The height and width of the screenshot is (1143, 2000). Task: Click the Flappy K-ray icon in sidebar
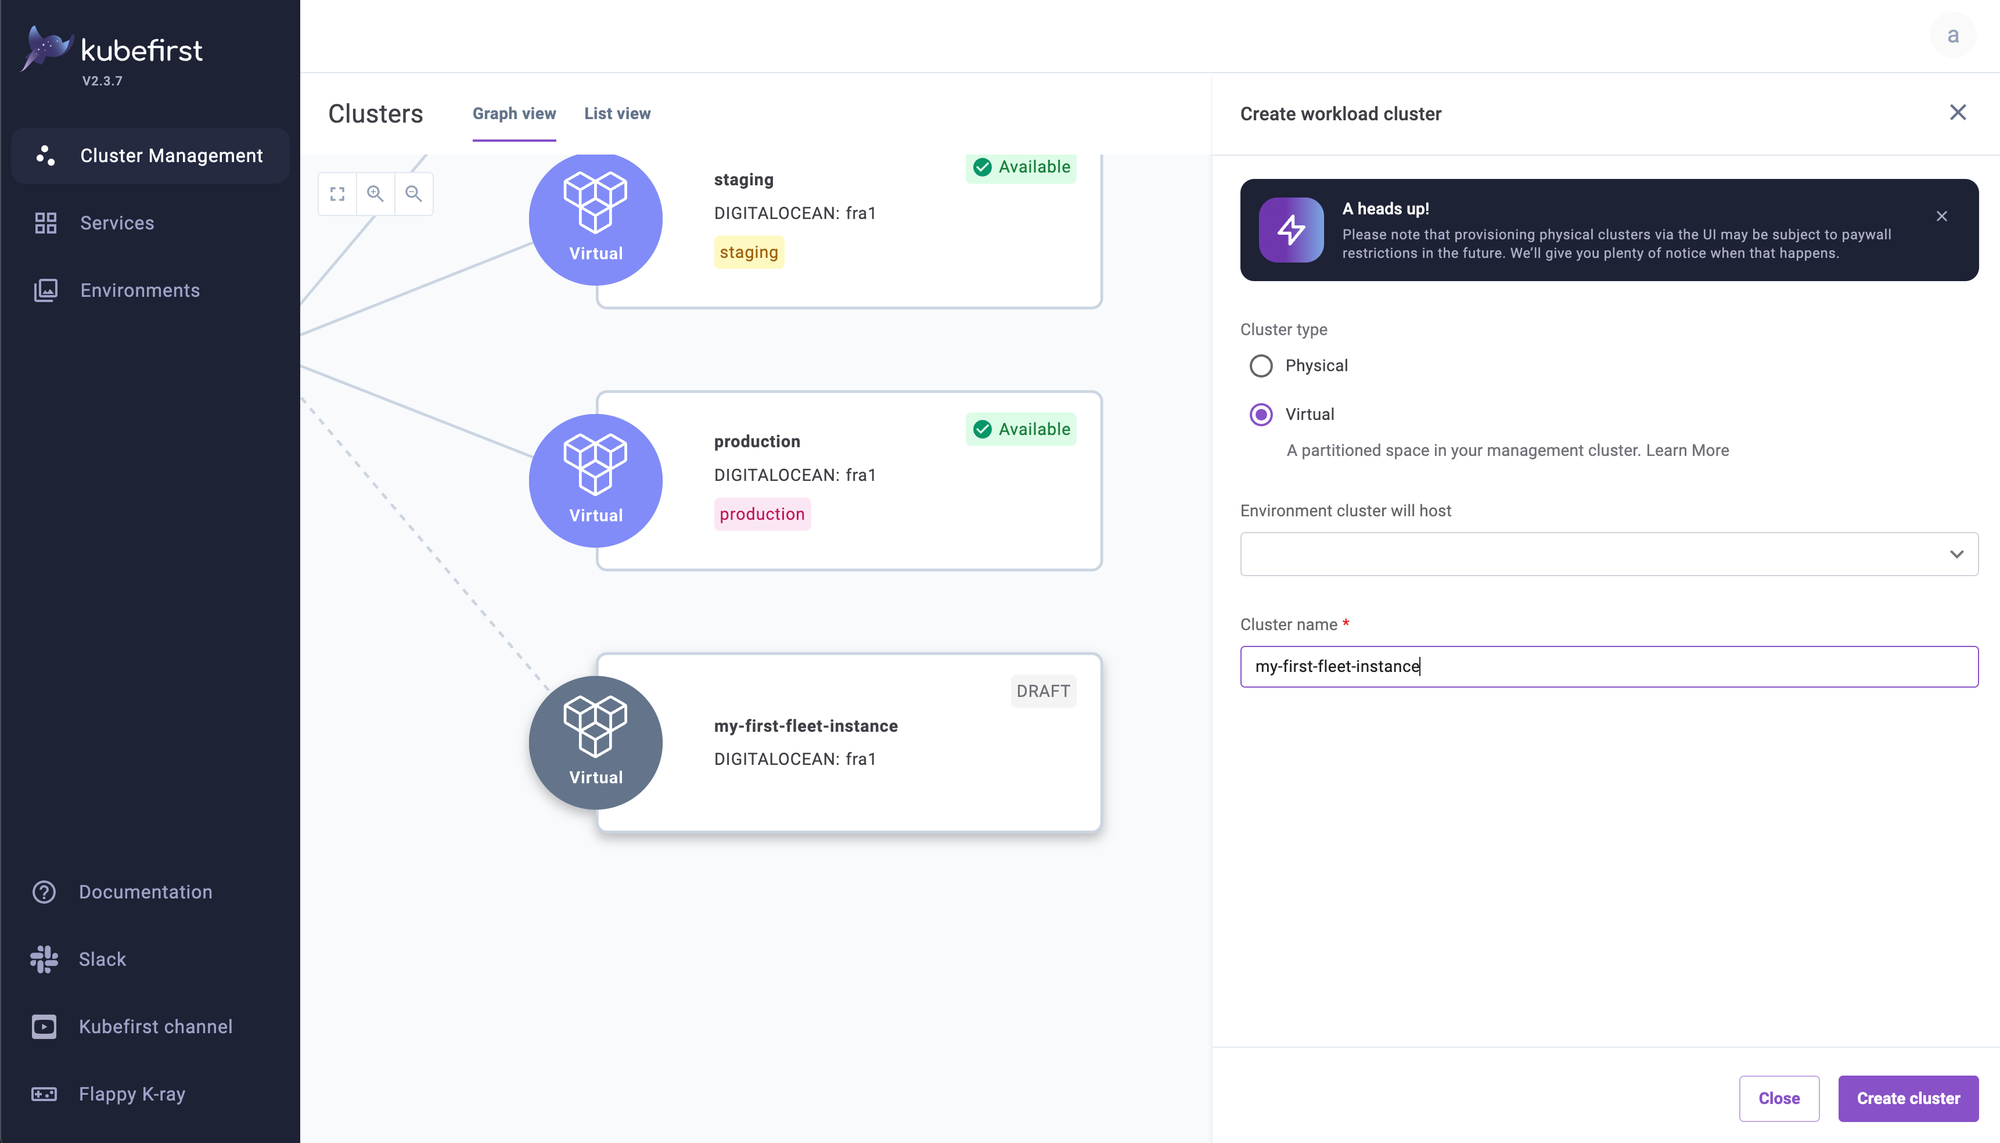pos(44,1094)
